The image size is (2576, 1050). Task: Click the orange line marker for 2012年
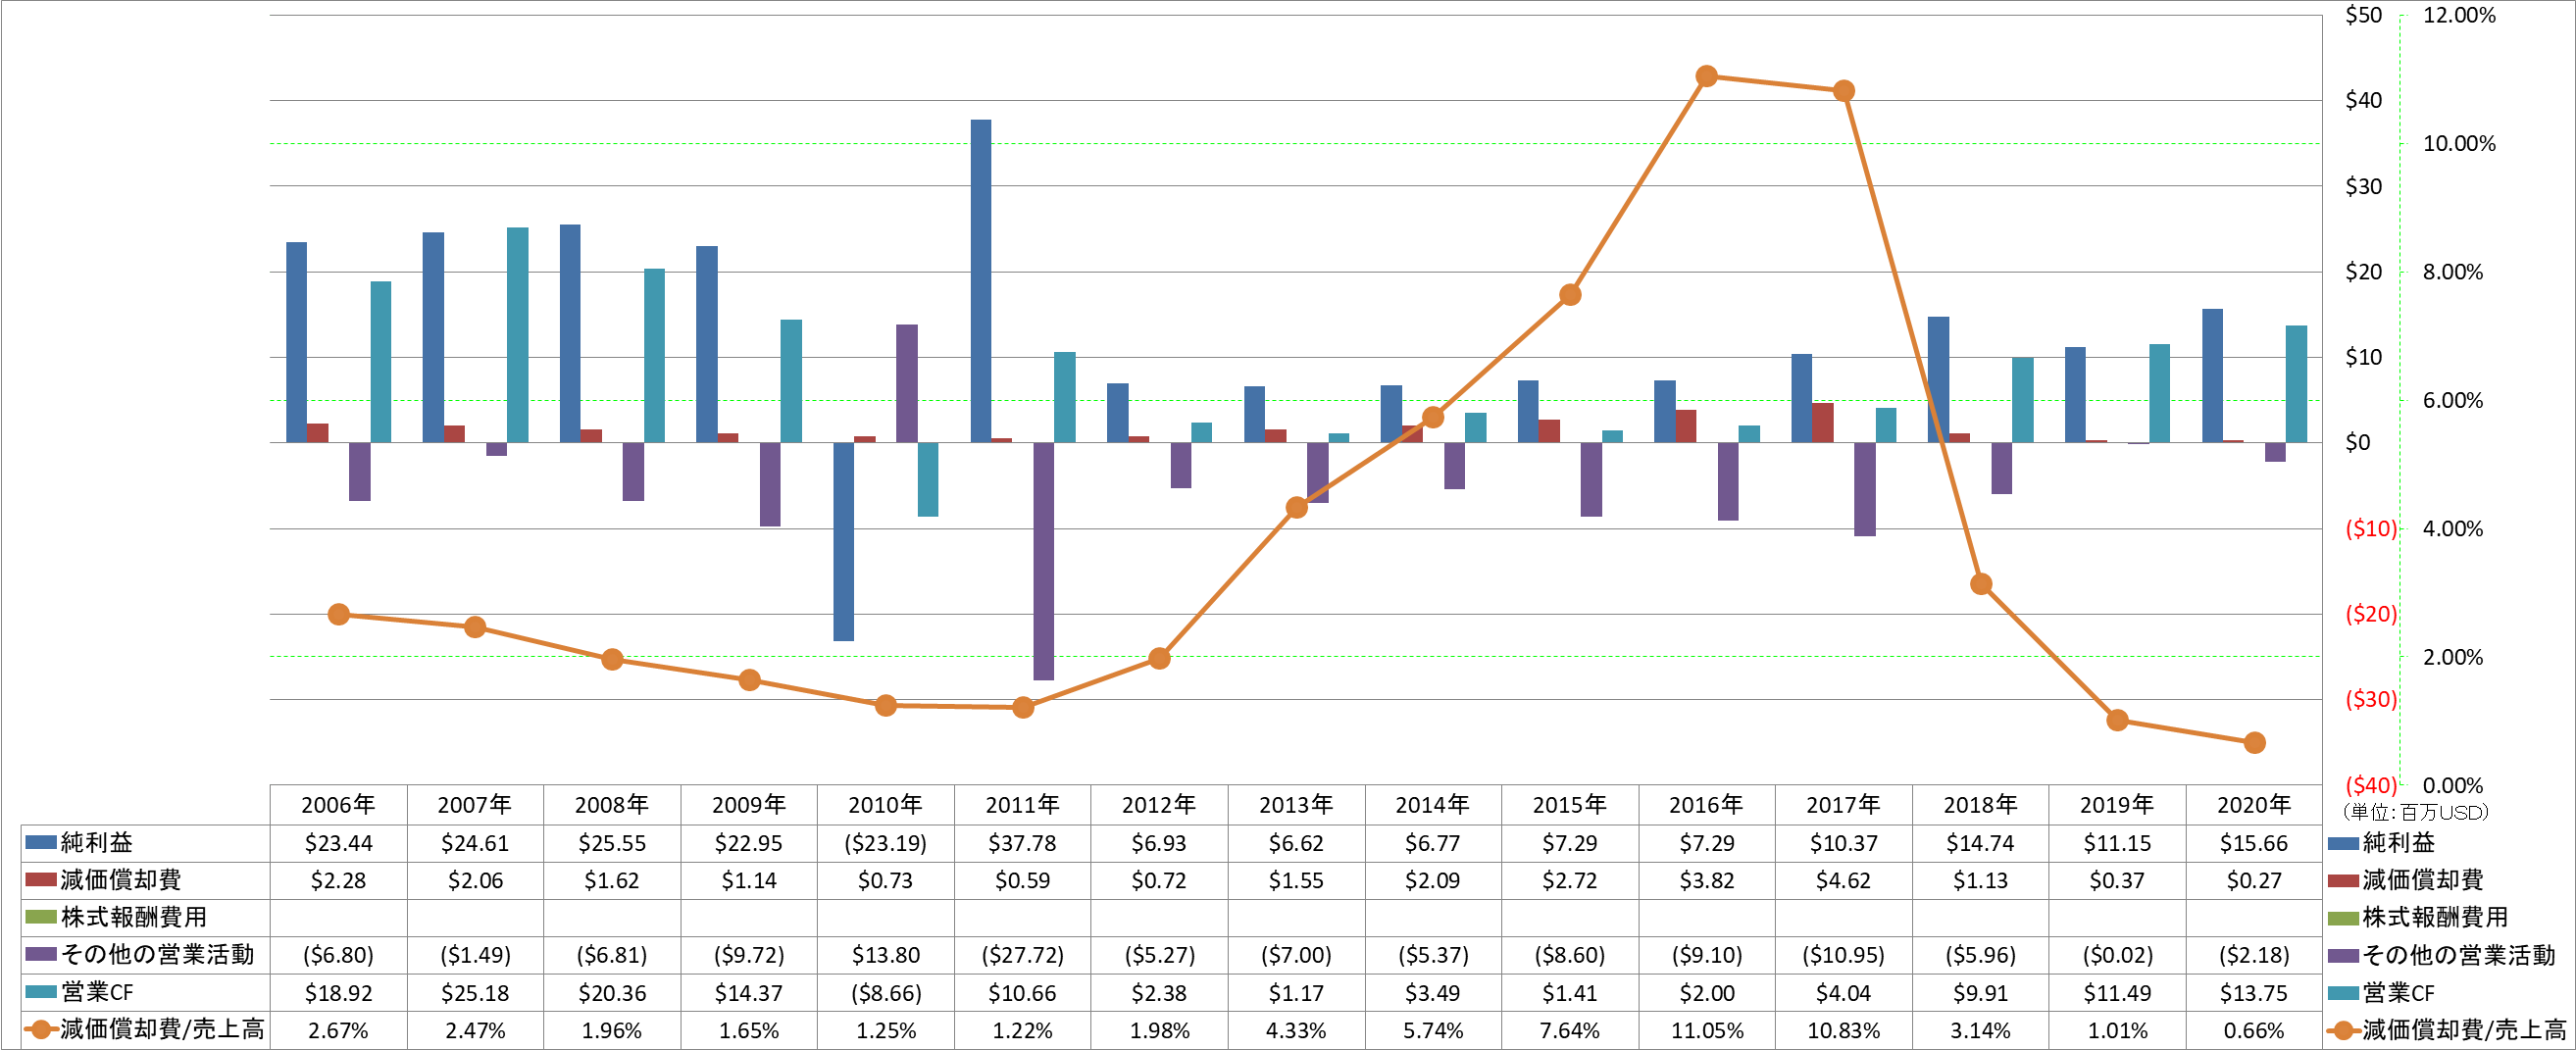pos(1159,658)
